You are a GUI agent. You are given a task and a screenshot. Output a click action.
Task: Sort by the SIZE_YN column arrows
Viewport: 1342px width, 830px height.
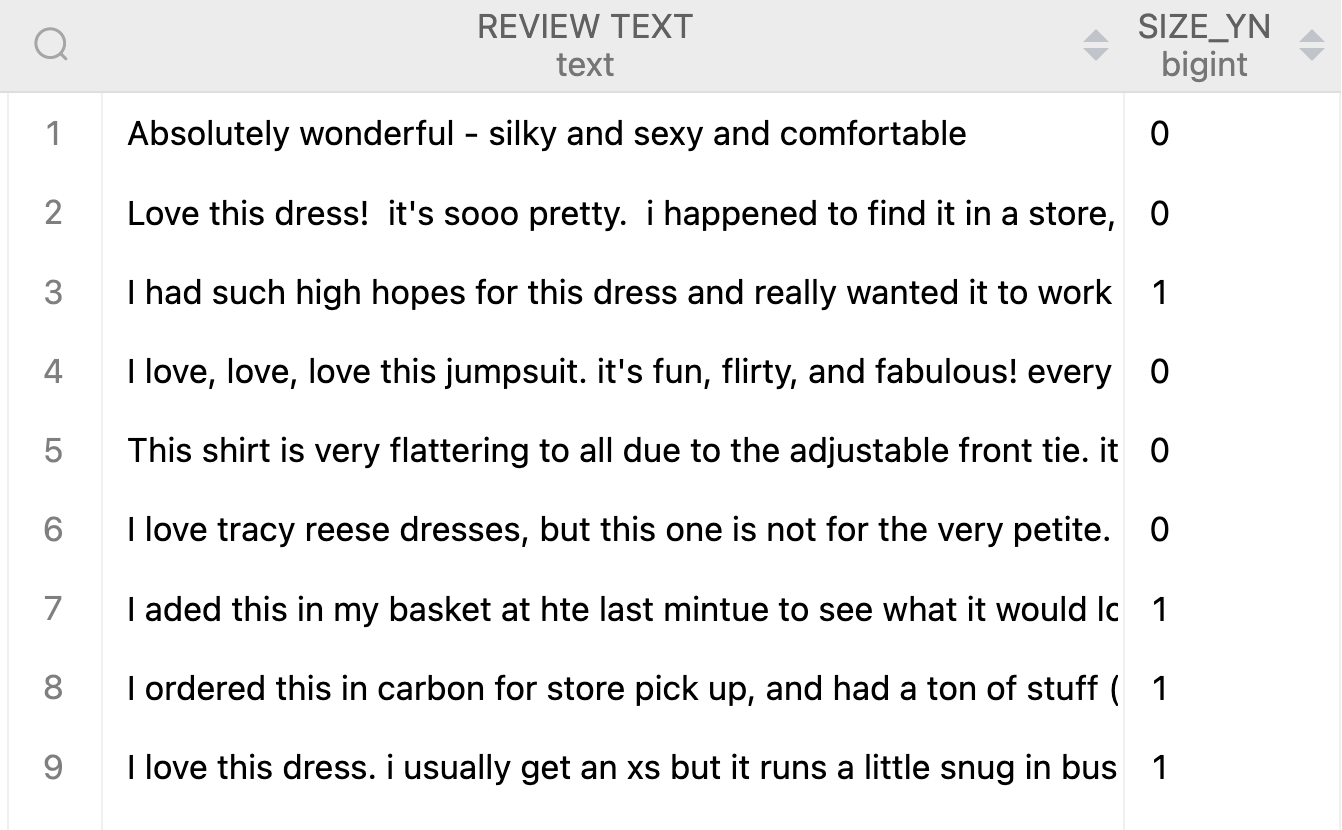coord(1311,45)
